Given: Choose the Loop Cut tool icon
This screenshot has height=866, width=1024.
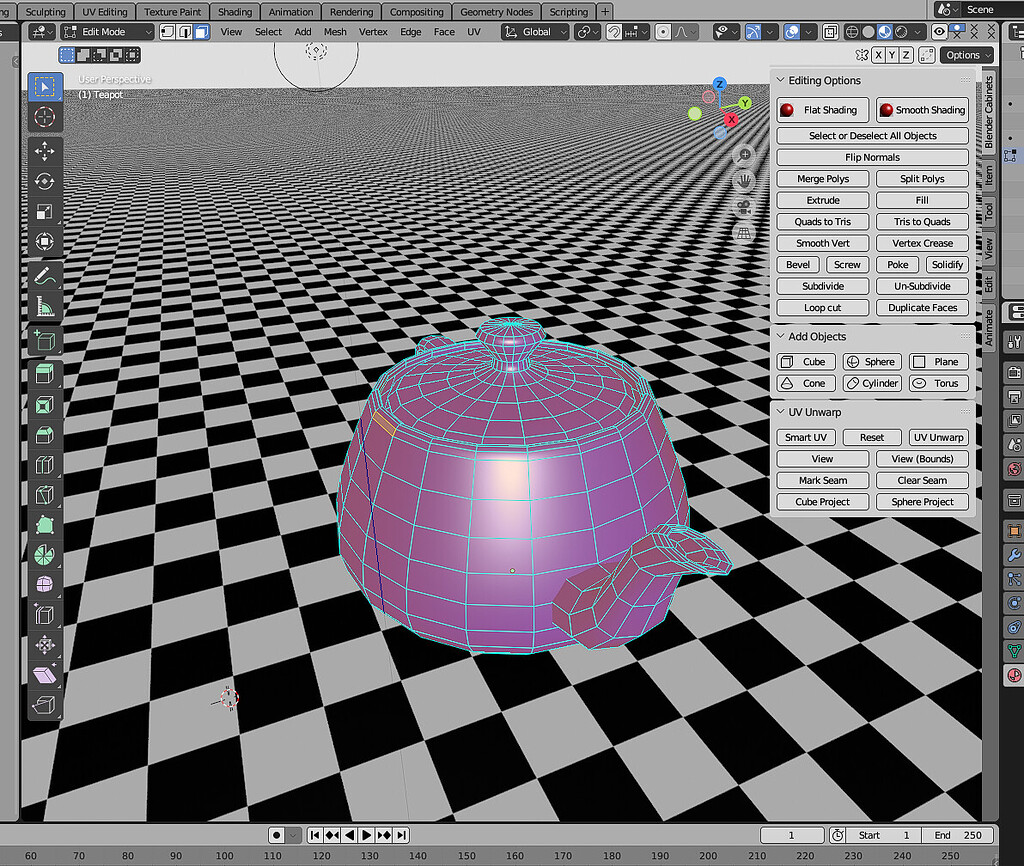Looking at the screenshot, I should 44,465.
